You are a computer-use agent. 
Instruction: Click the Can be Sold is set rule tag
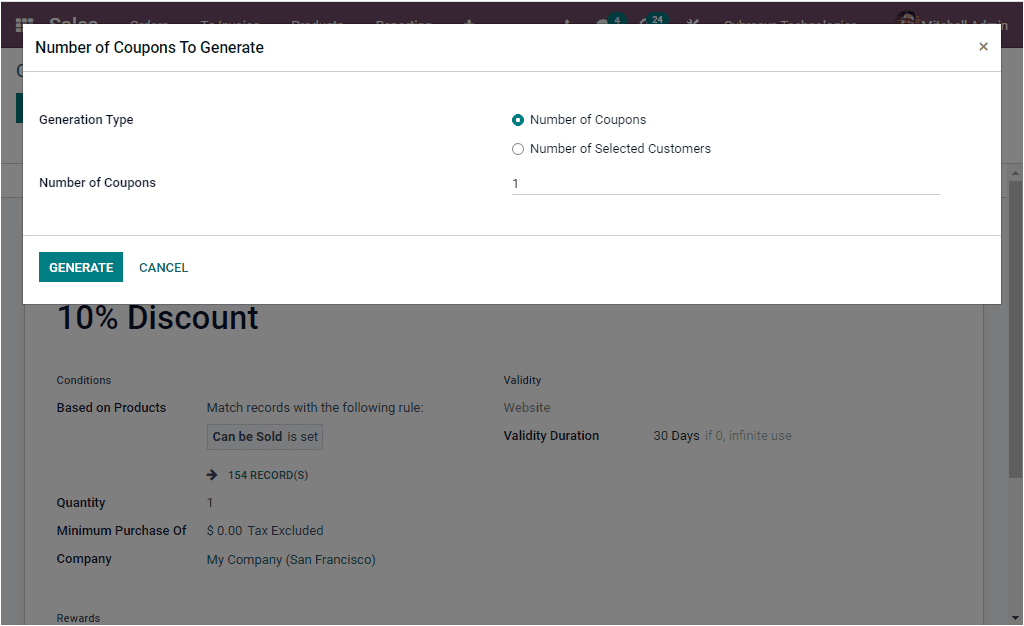point(264,437)
